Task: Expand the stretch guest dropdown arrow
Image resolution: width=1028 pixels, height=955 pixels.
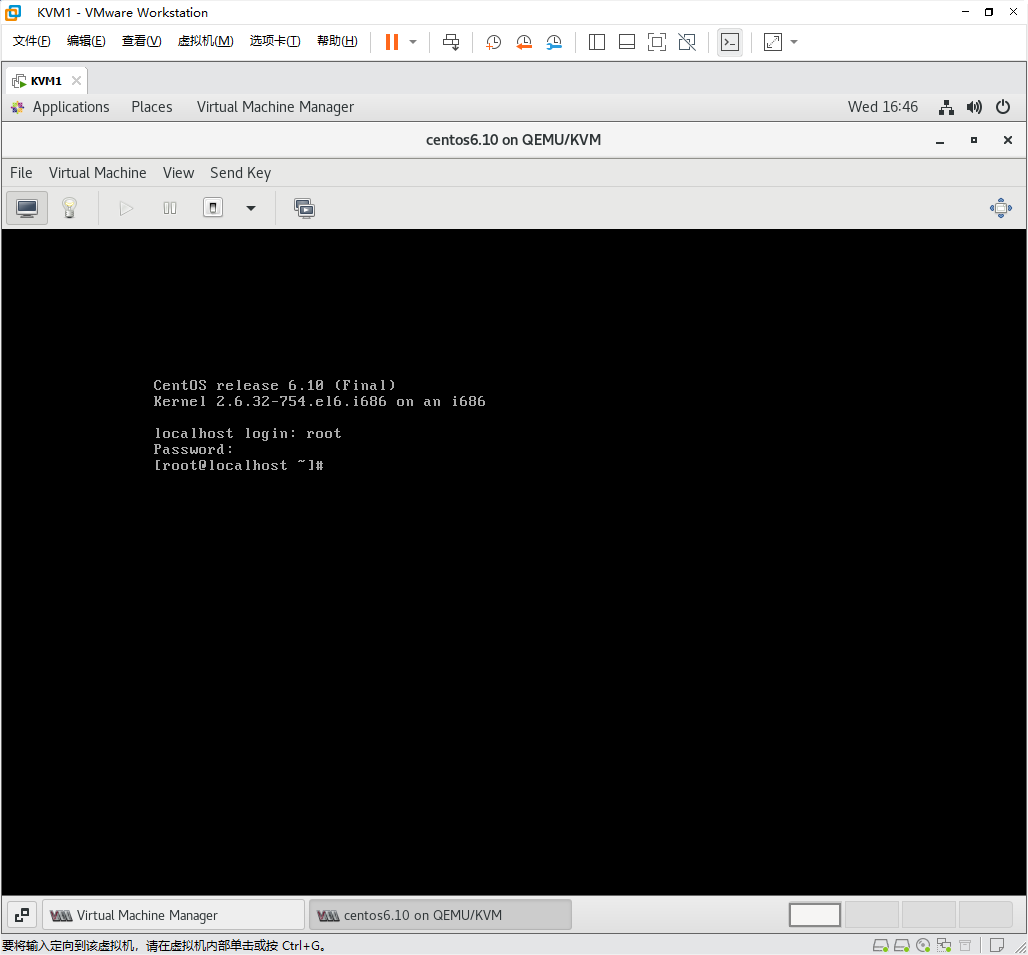Action: [794, 42]
